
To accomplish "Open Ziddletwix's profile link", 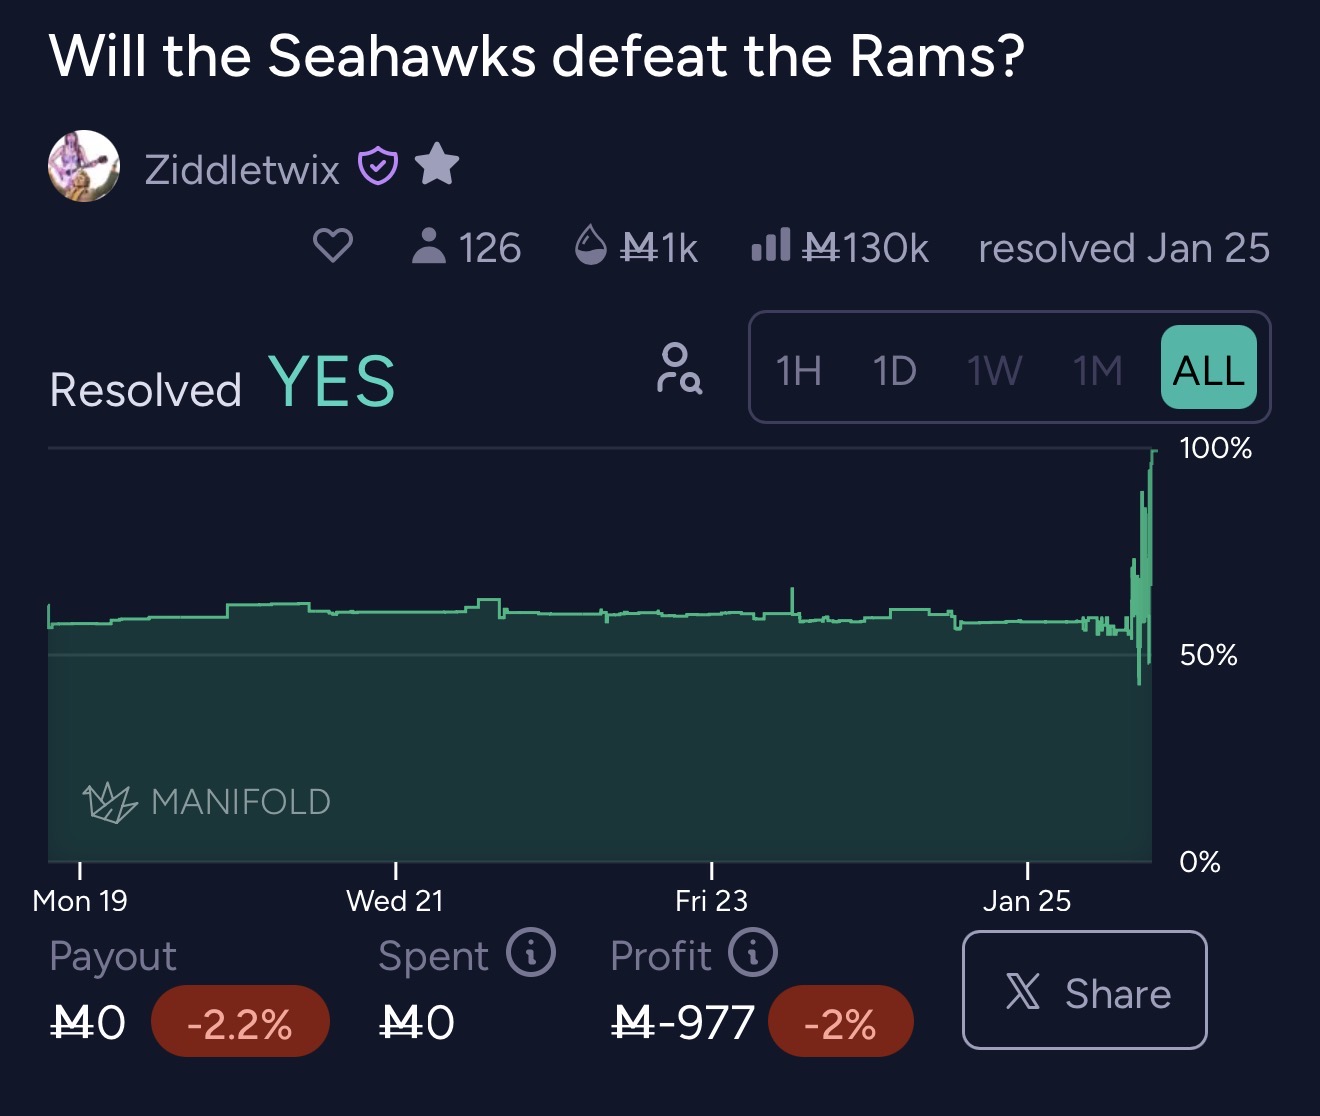I will coord(242,170).
